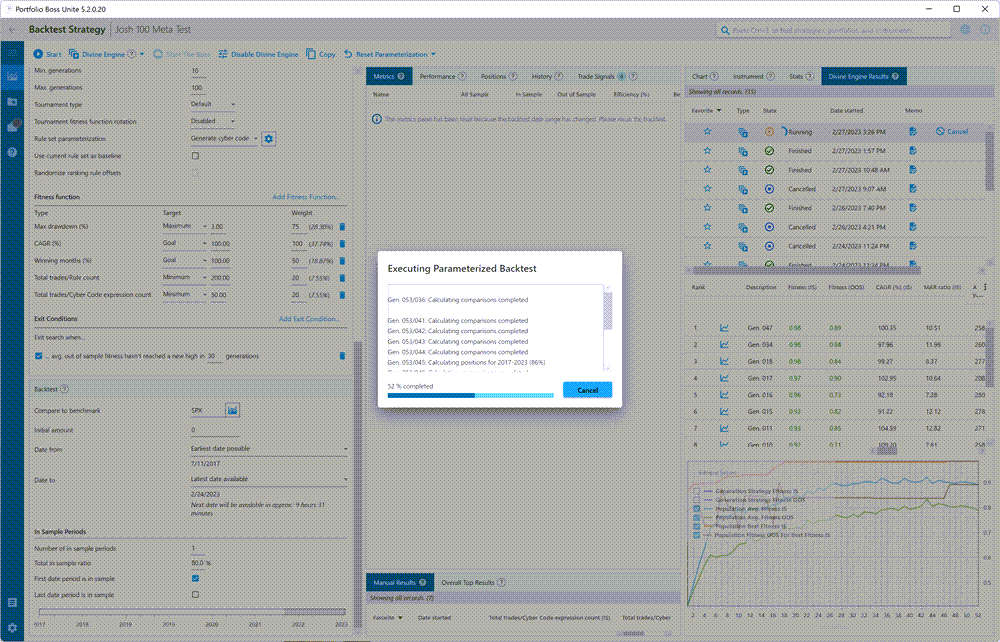Click the Copy icon in the toolbar
Image resolution: width=1000 pixels, height=642 pixels.
tap(311, 54)
